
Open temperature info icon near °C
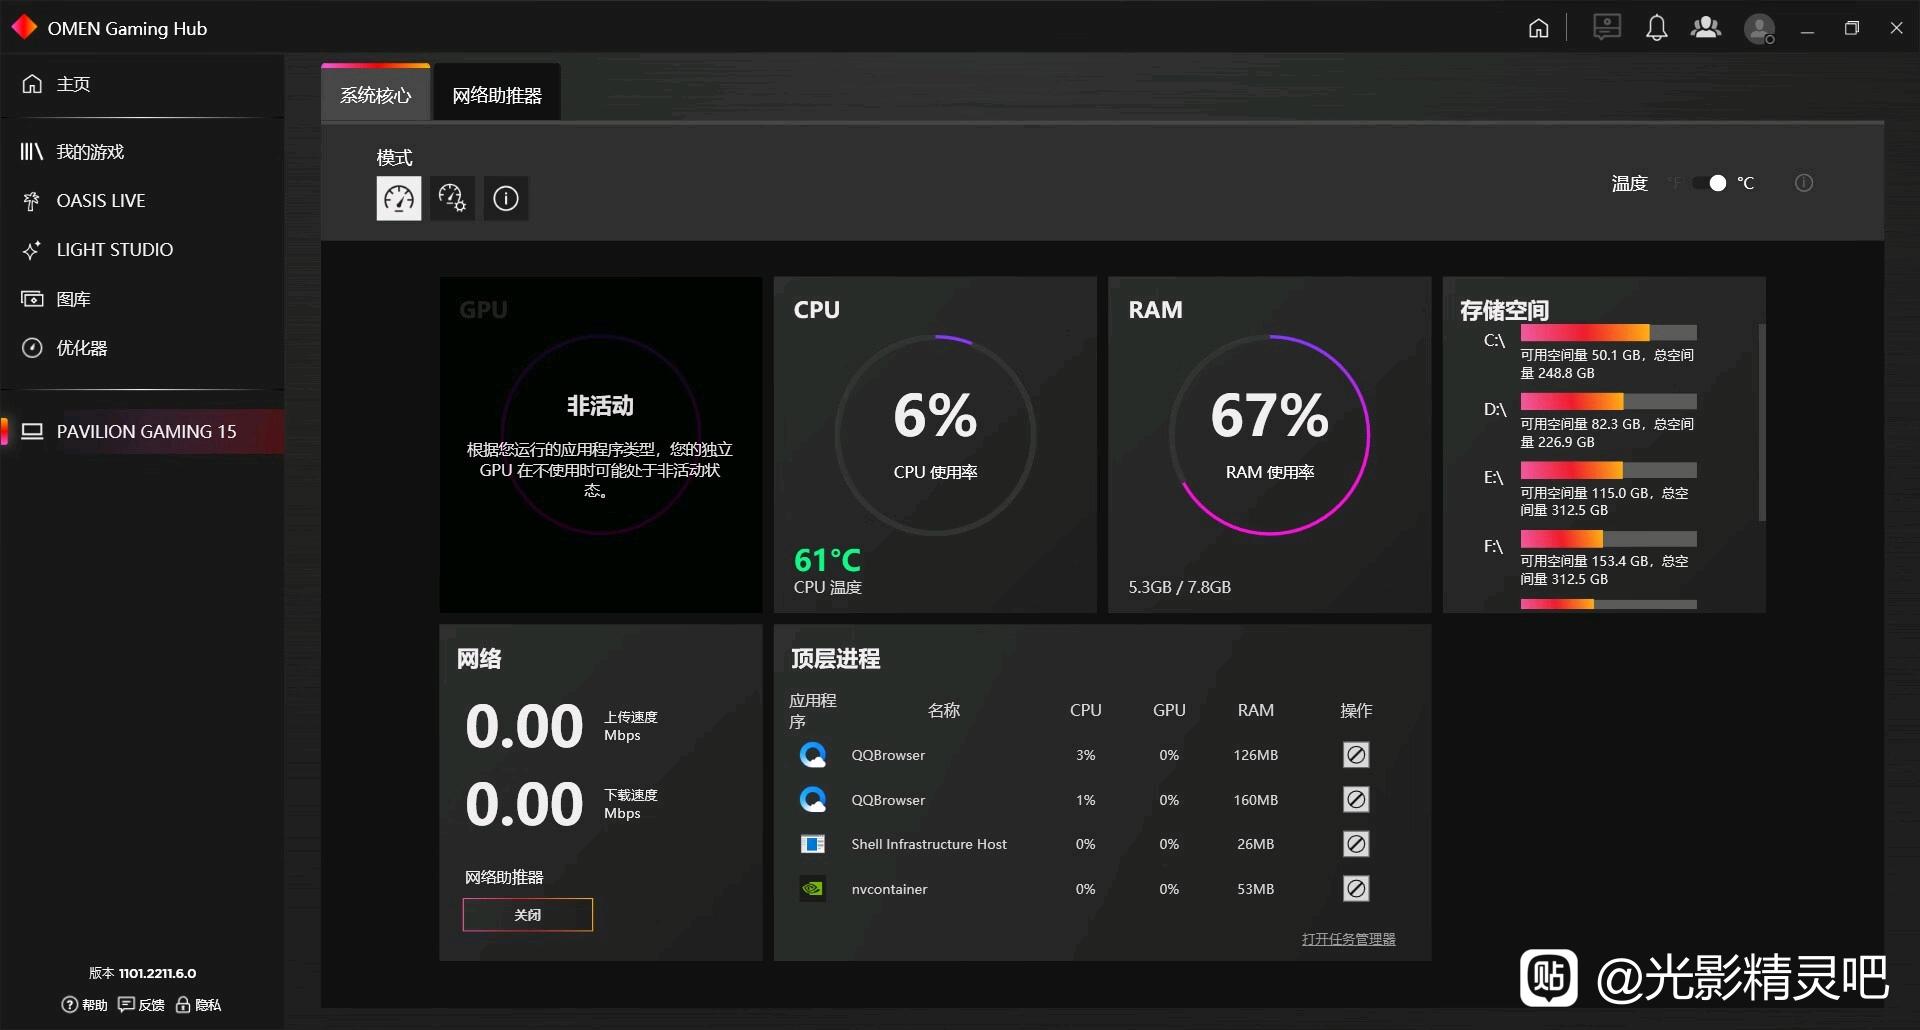(x=1804, y=183)
